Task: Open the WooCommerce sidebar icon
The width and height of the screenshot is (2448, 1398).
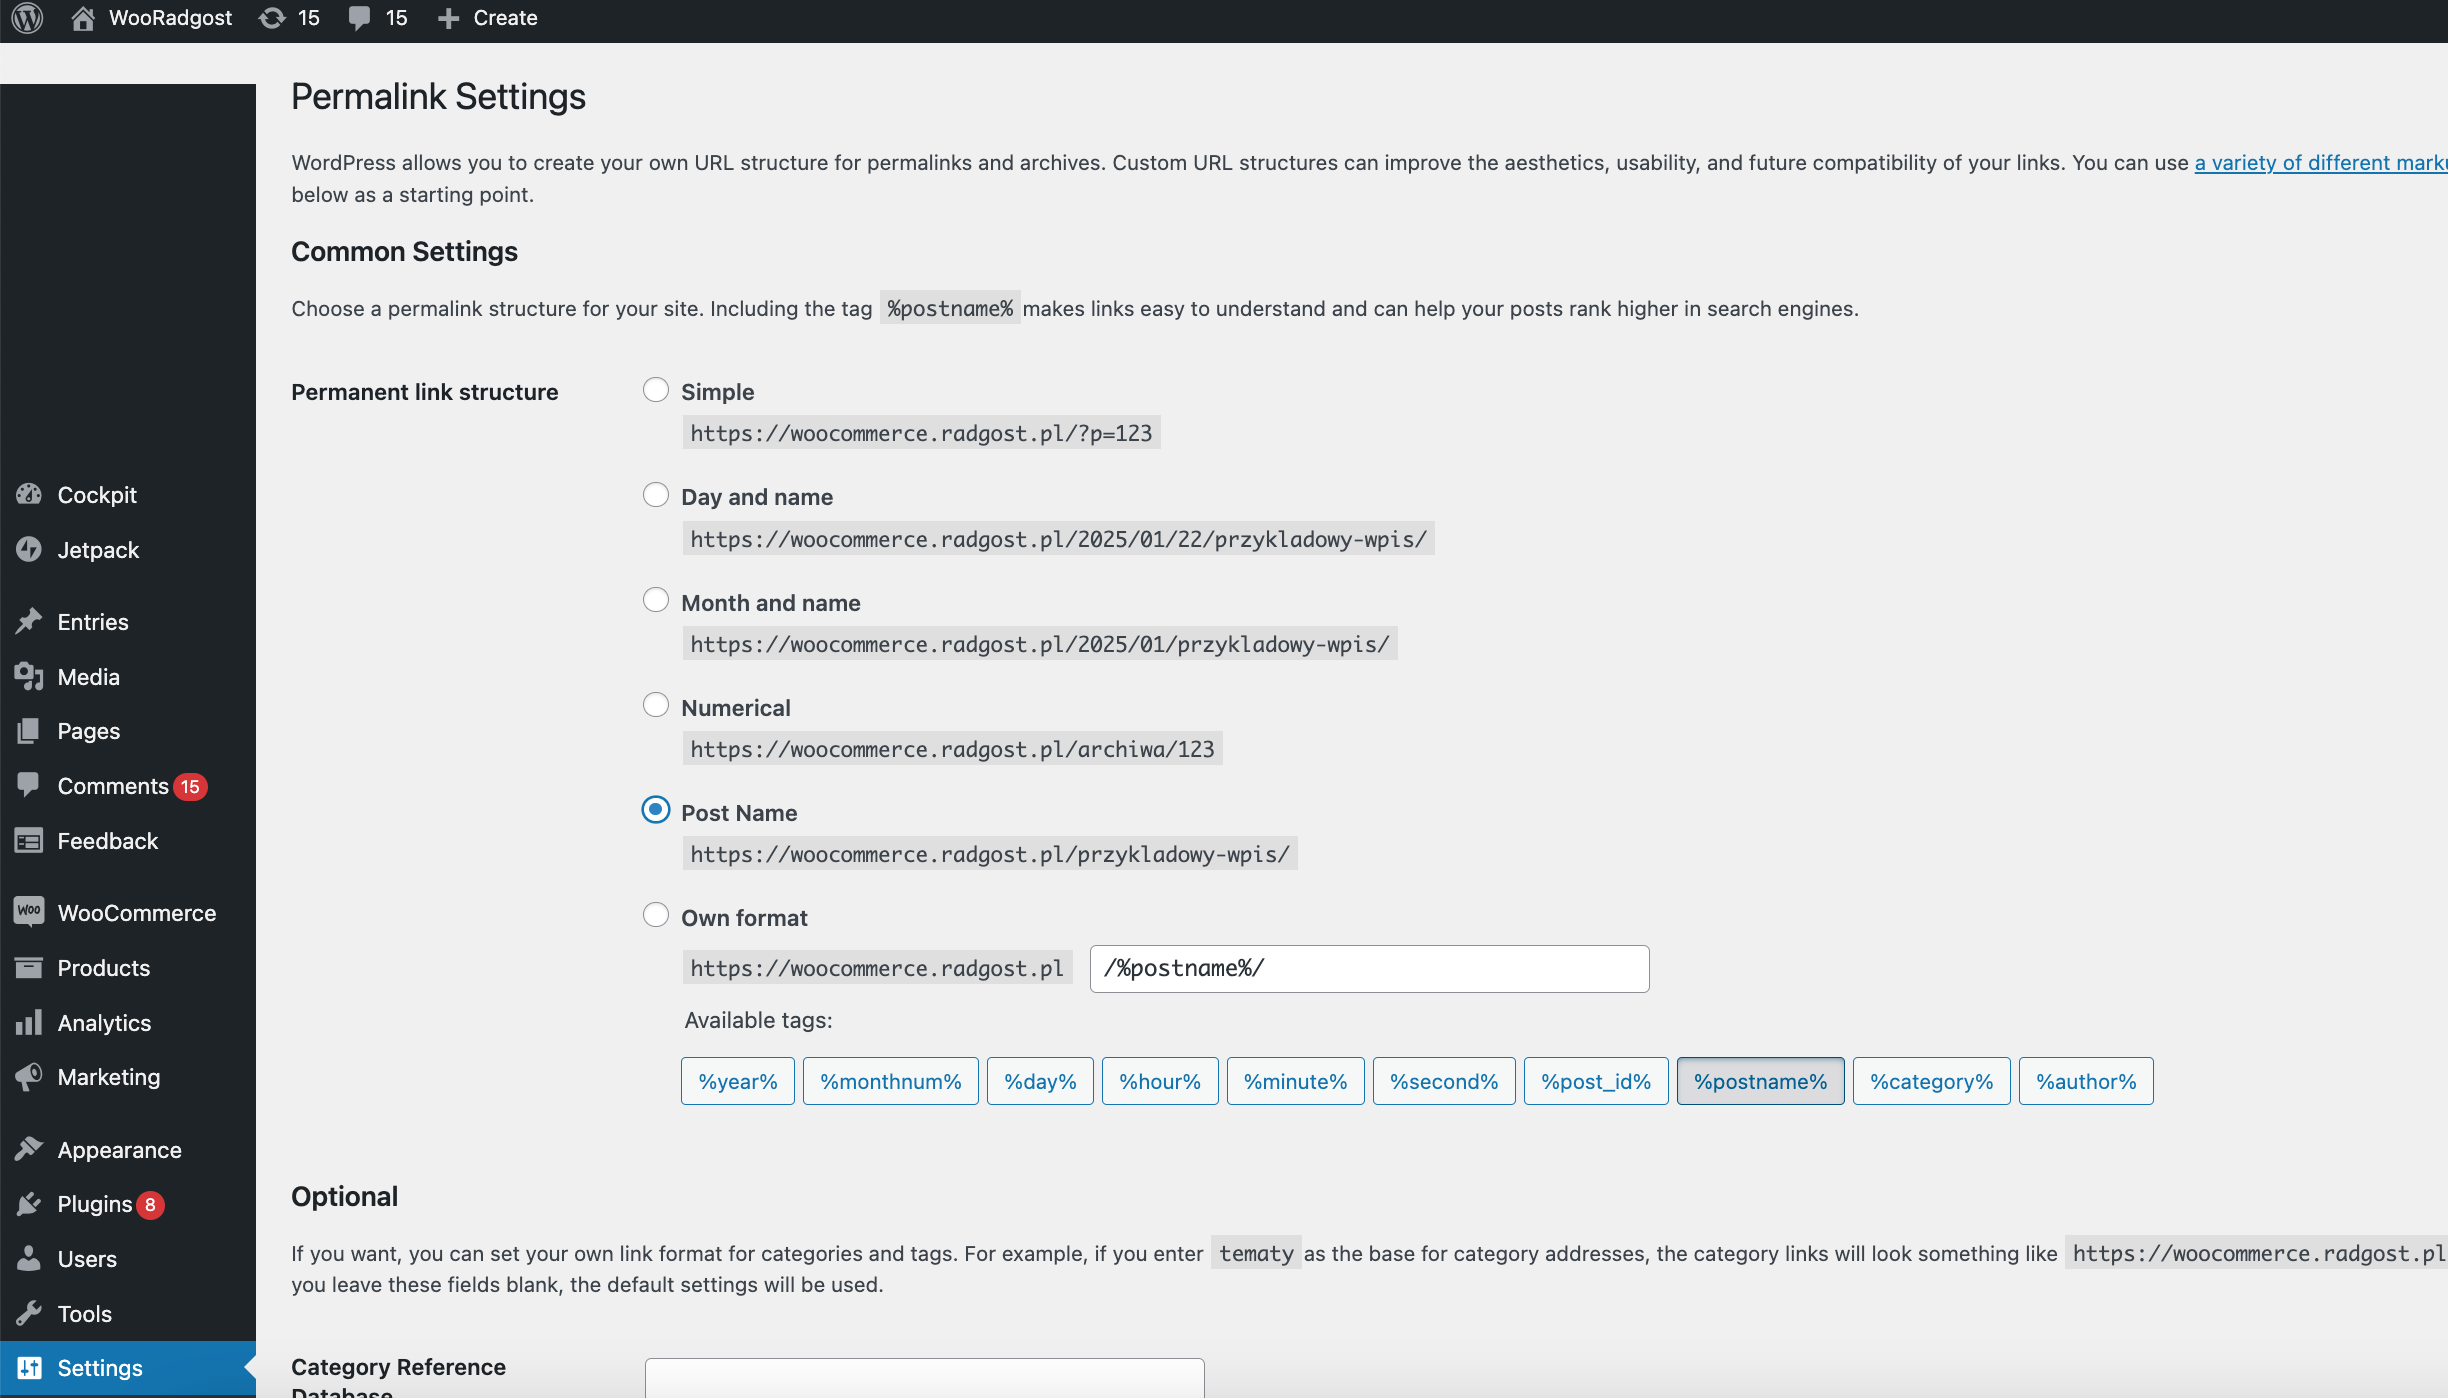Action: (29, 911)
